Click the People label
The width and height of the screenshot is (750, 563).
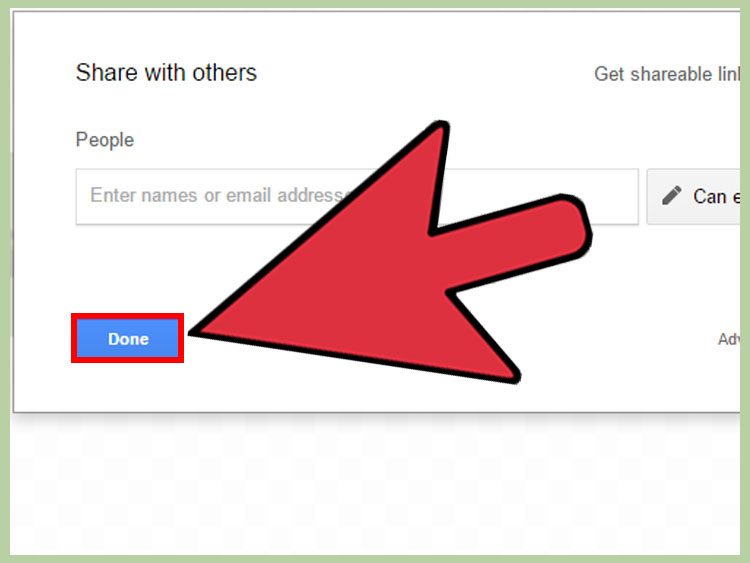(105, 140)
